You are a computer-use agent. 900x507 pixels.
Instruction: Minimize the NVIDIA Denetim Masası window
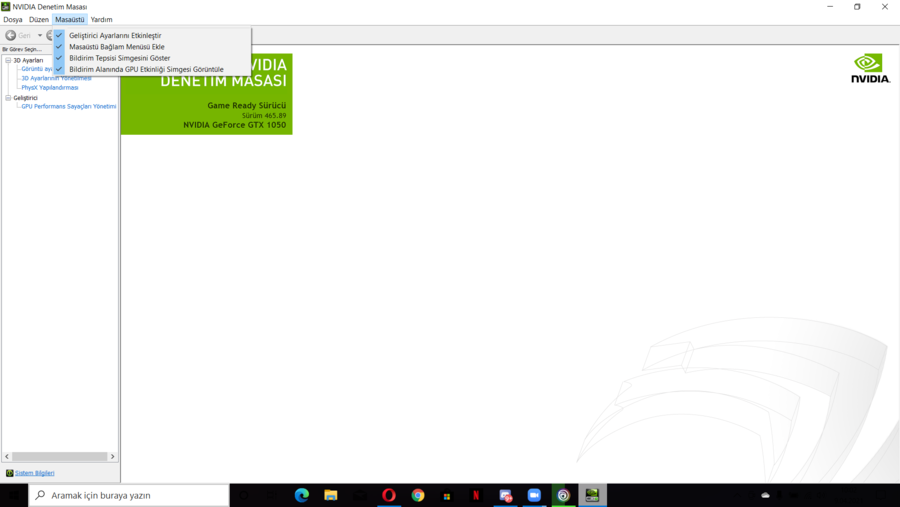pos(830,7)
